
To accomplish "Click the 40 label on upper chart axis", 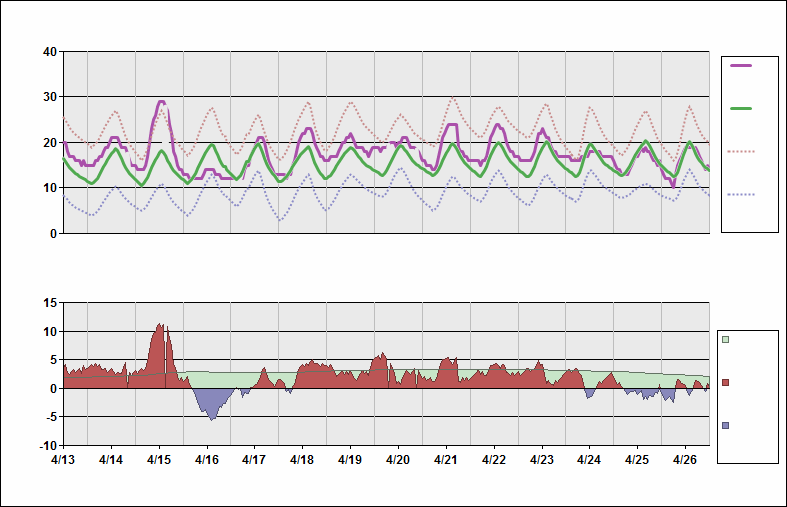I will (50, 52).
